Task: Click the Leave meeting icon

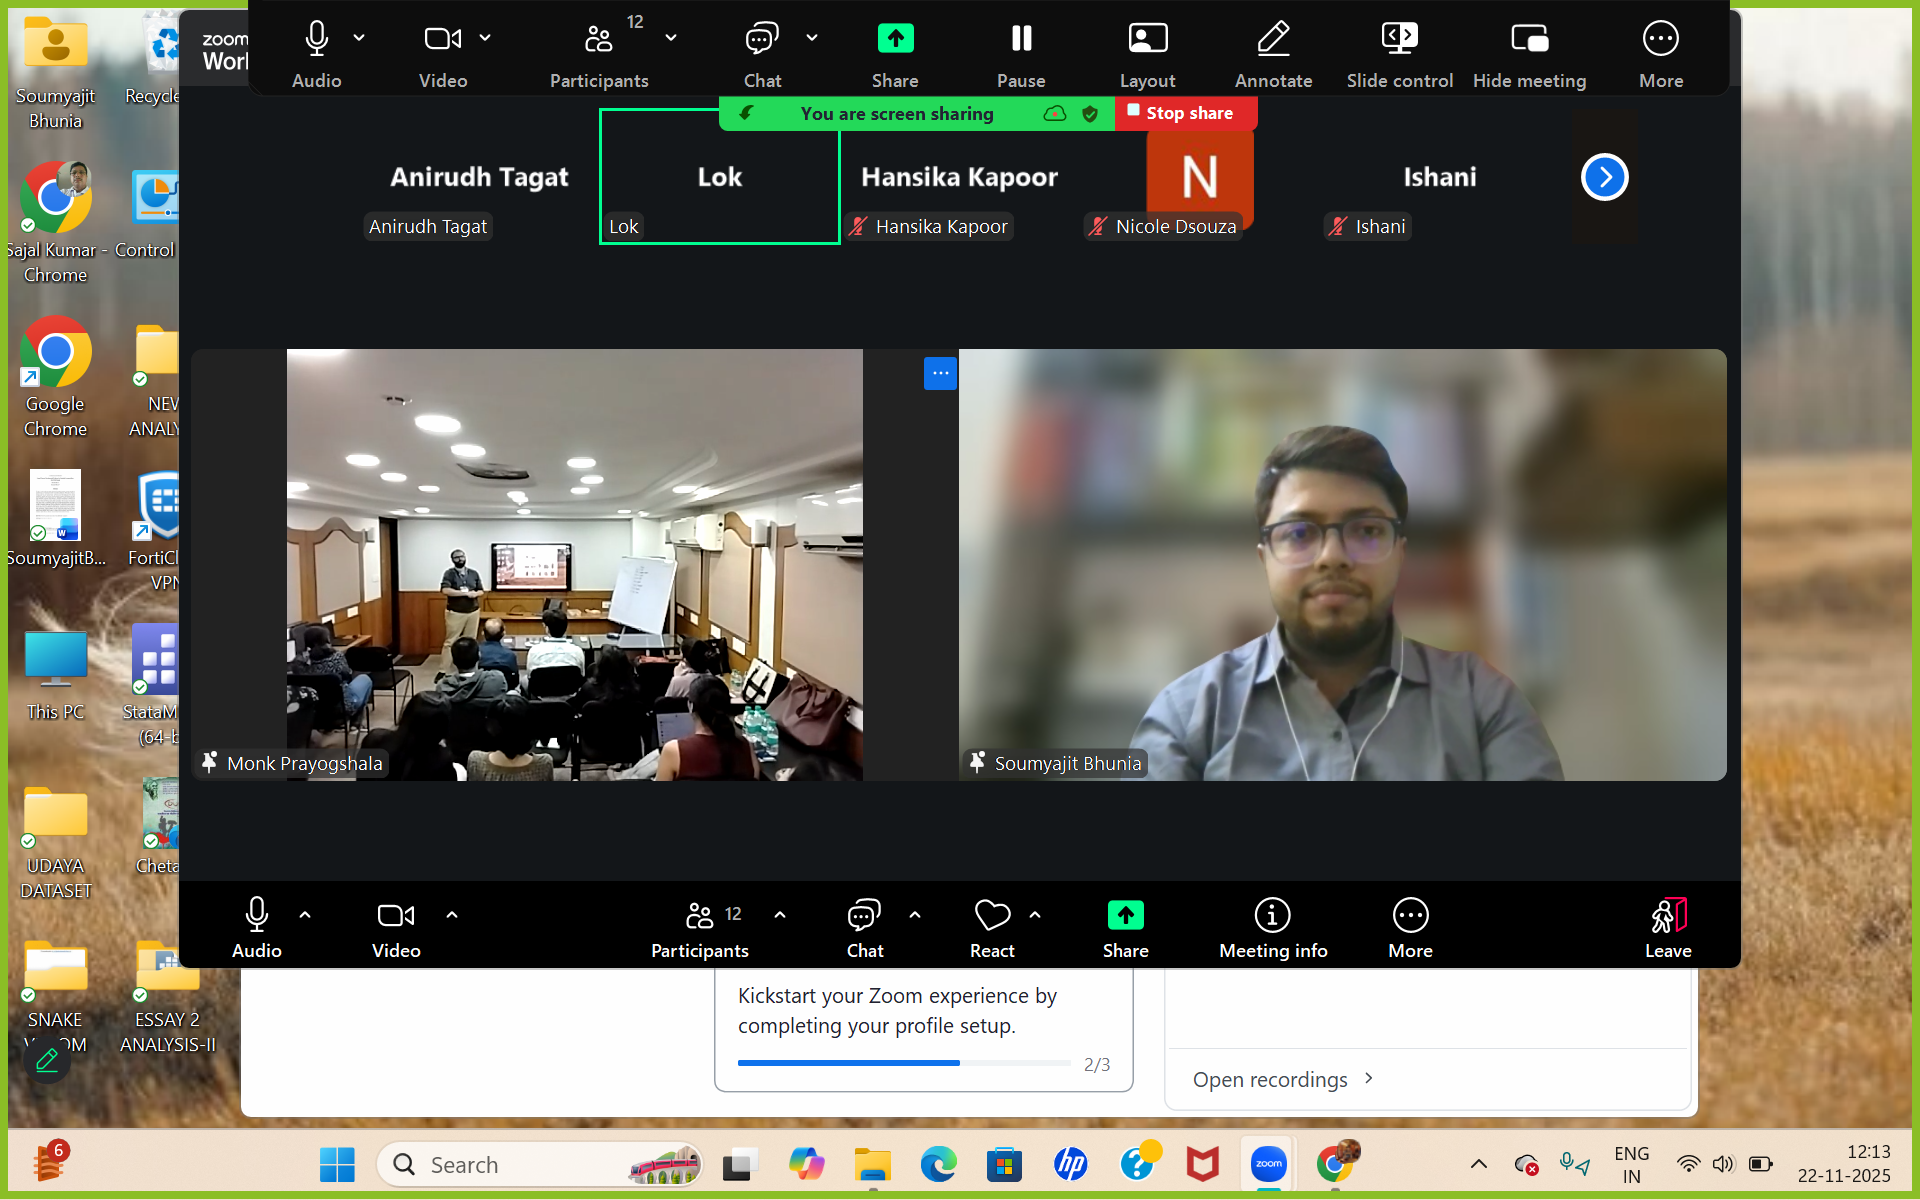Action: pyautogui.click(x=1668, y=916)
